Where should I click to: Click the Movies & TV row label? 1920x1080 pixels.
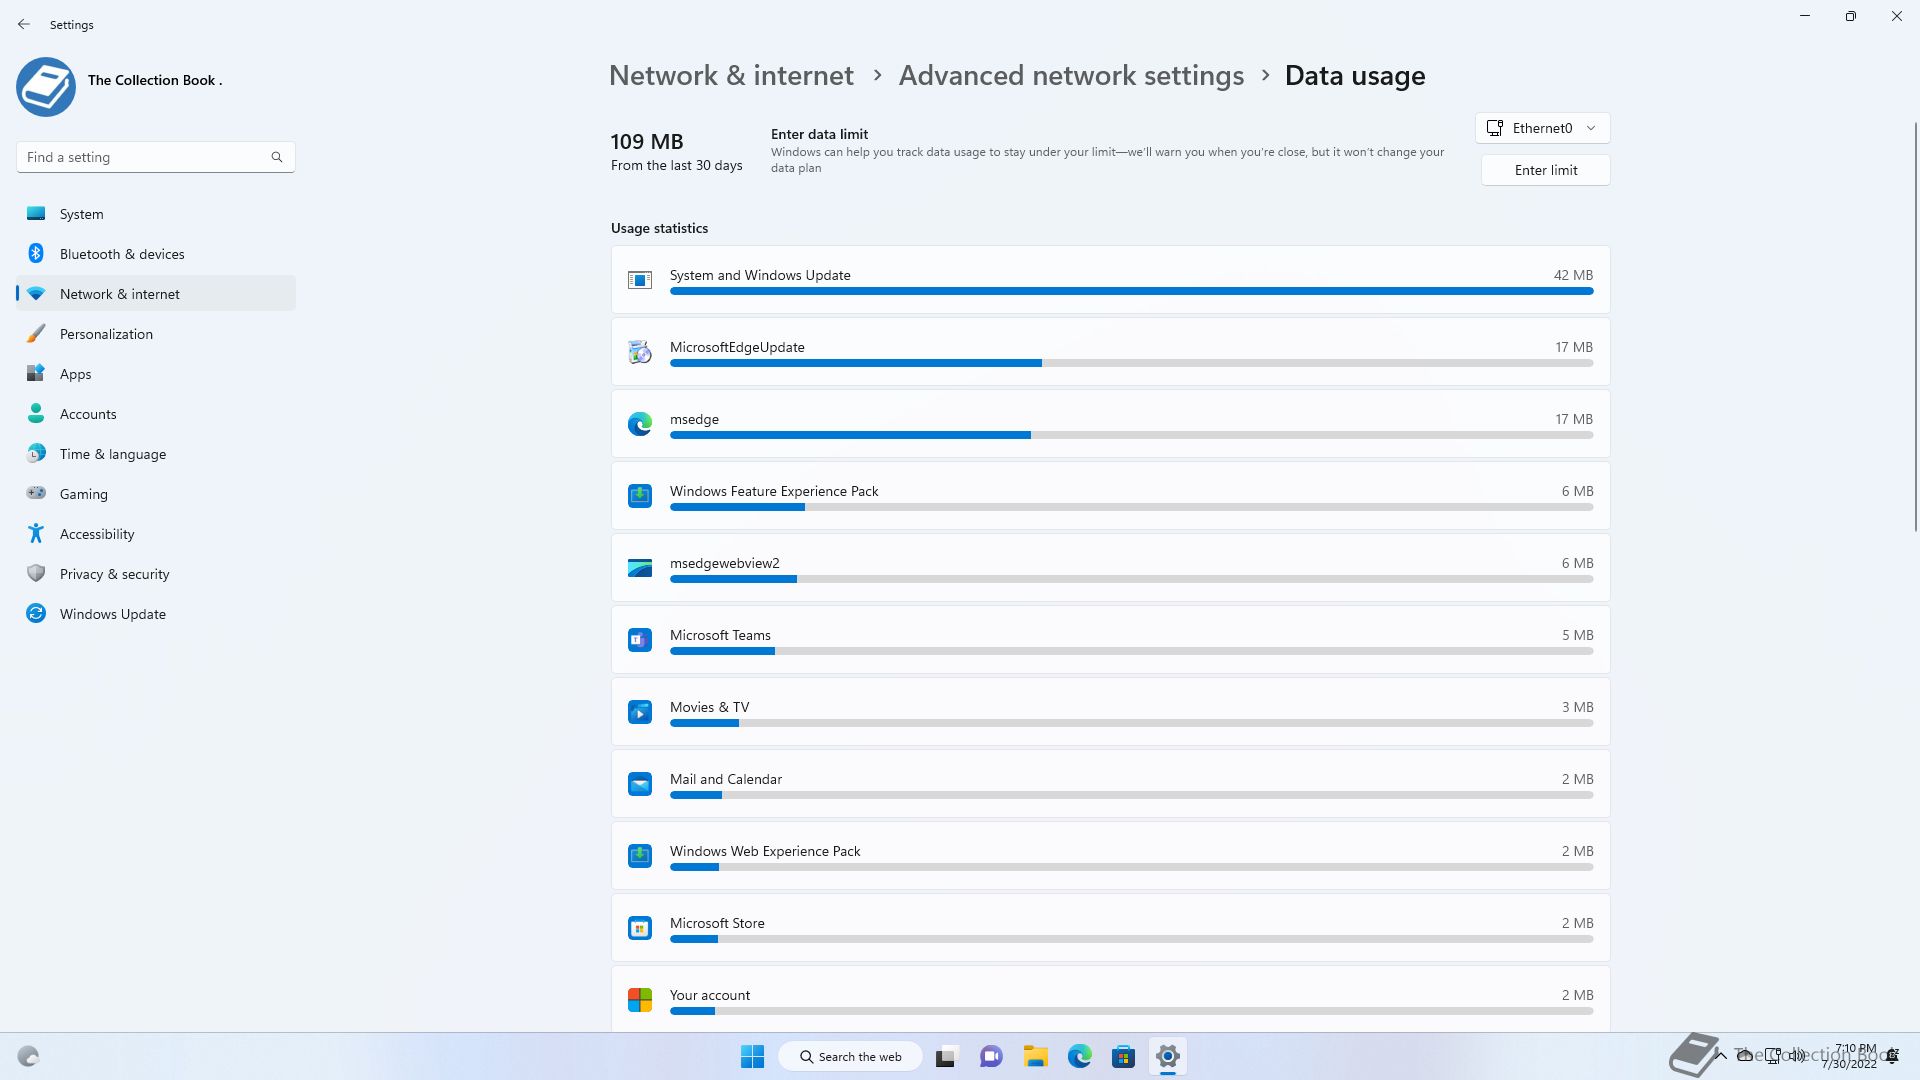click(x=709, y=707)
